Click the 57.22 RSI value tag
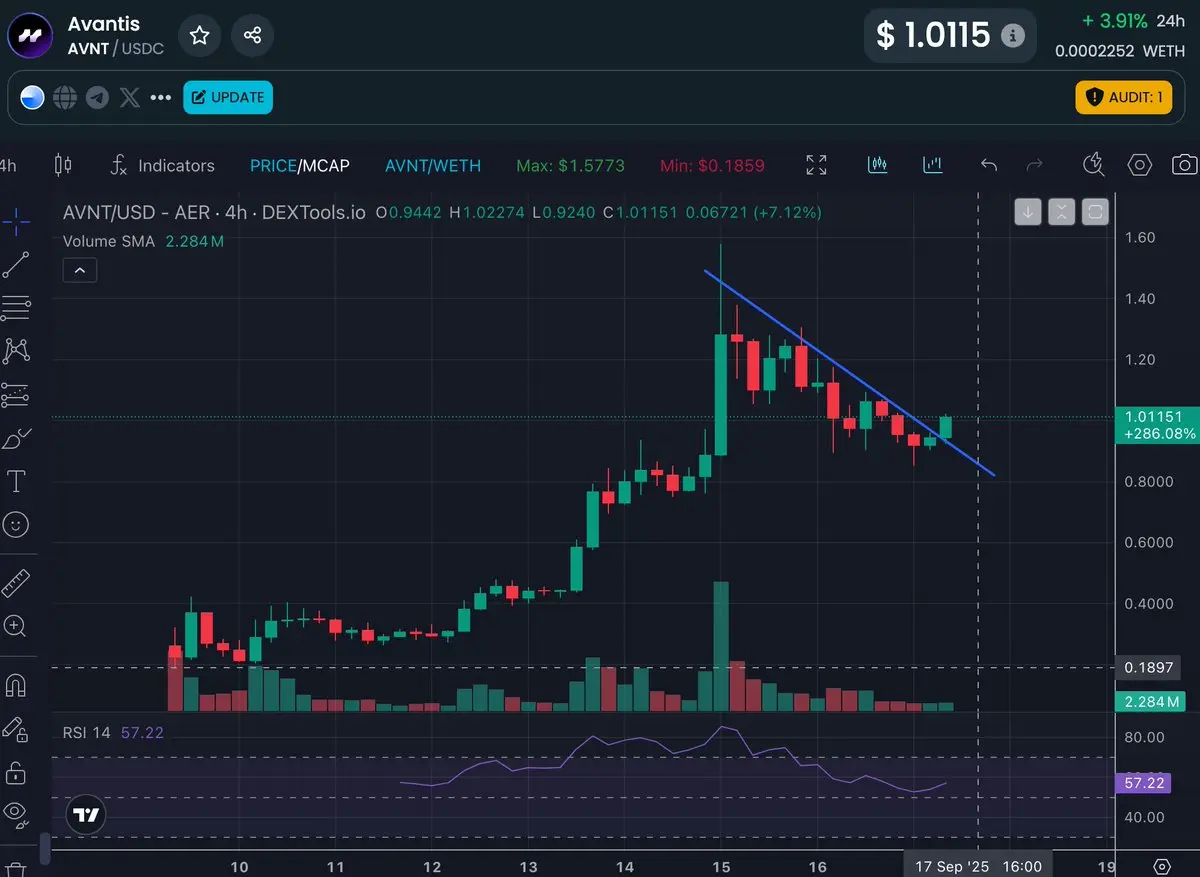 (x=1146, y=783)
